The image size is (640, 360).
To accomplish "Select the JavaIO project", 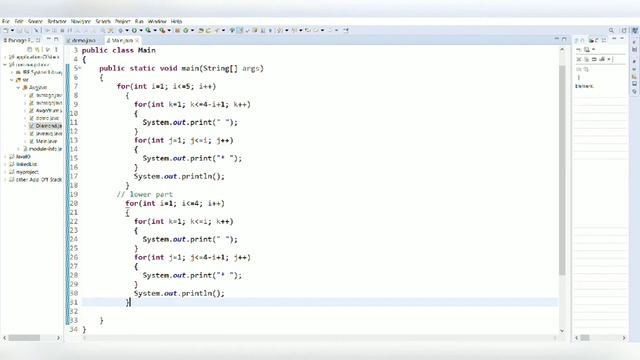I will [x=23, y=156].
